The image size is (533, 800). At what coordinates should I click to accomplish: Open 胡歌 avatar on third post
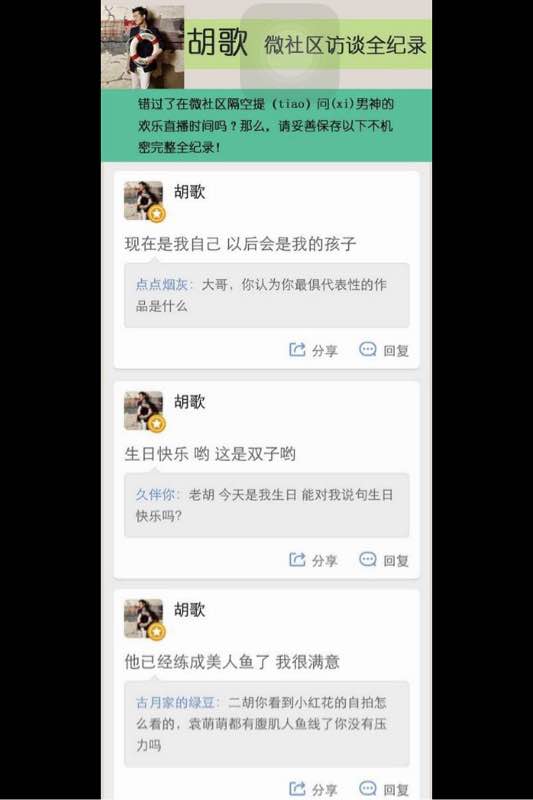click(x=143, y=618)
